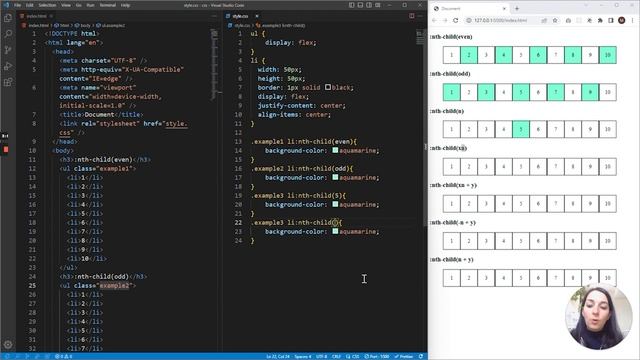The width and height of the screenshot is (640, 360).
Task: Click the black color swatch on line 7
Action: click(x=328, y=87)
